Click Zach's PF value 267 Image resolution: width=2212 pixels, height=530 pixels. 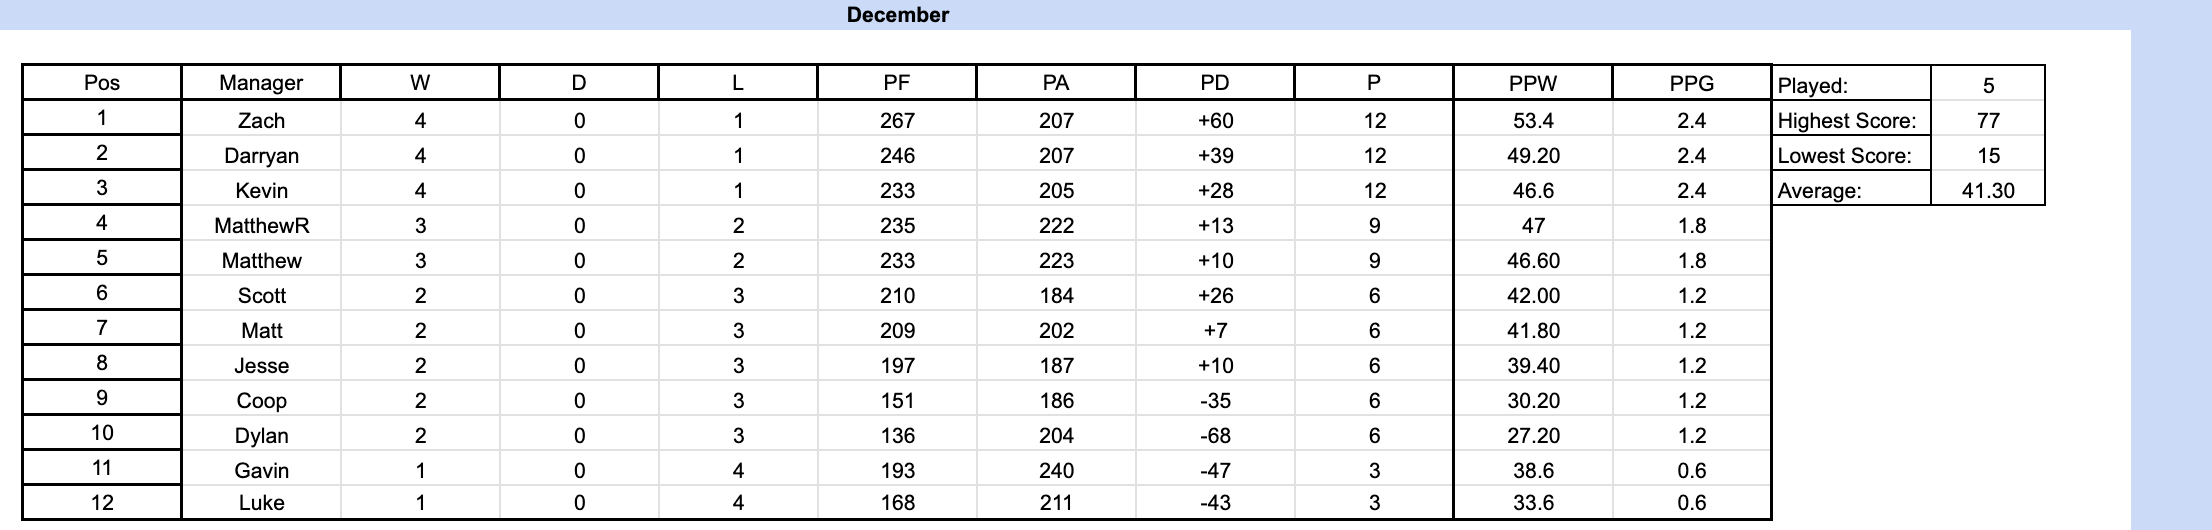(x=897, y=121)
